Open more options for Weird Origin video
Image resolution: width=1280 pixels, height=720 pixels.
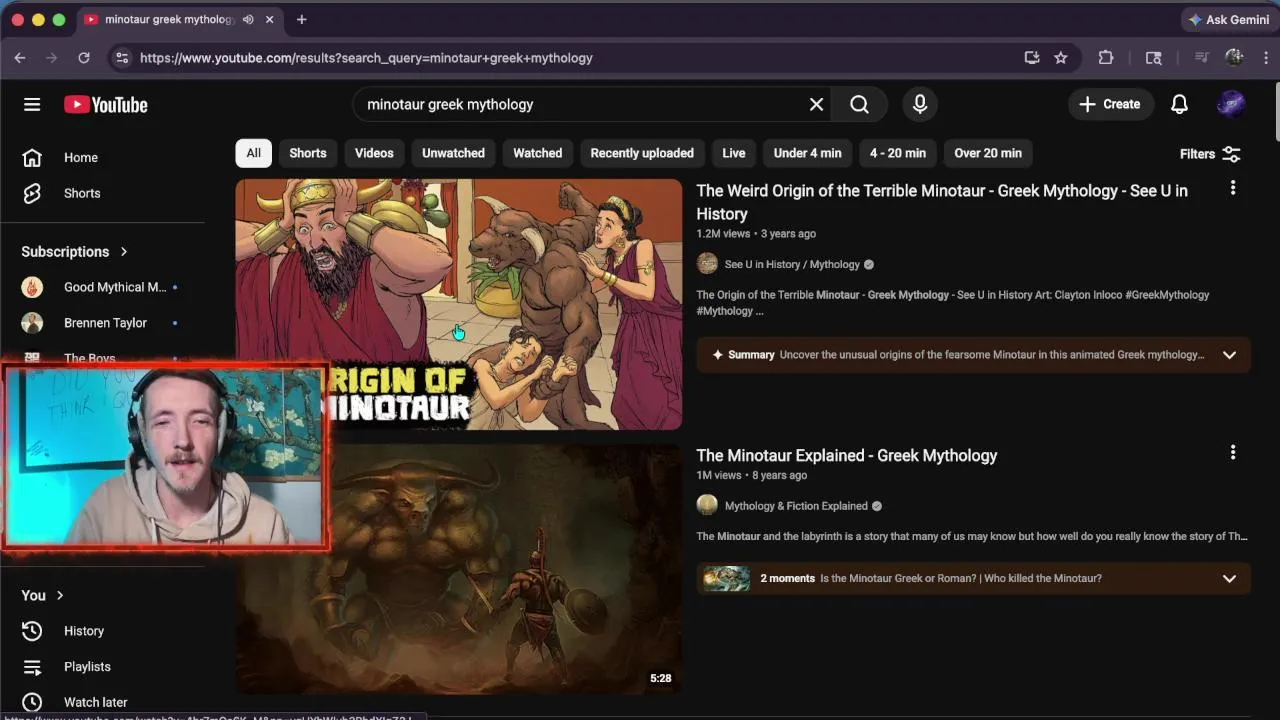pos(1232,188)
